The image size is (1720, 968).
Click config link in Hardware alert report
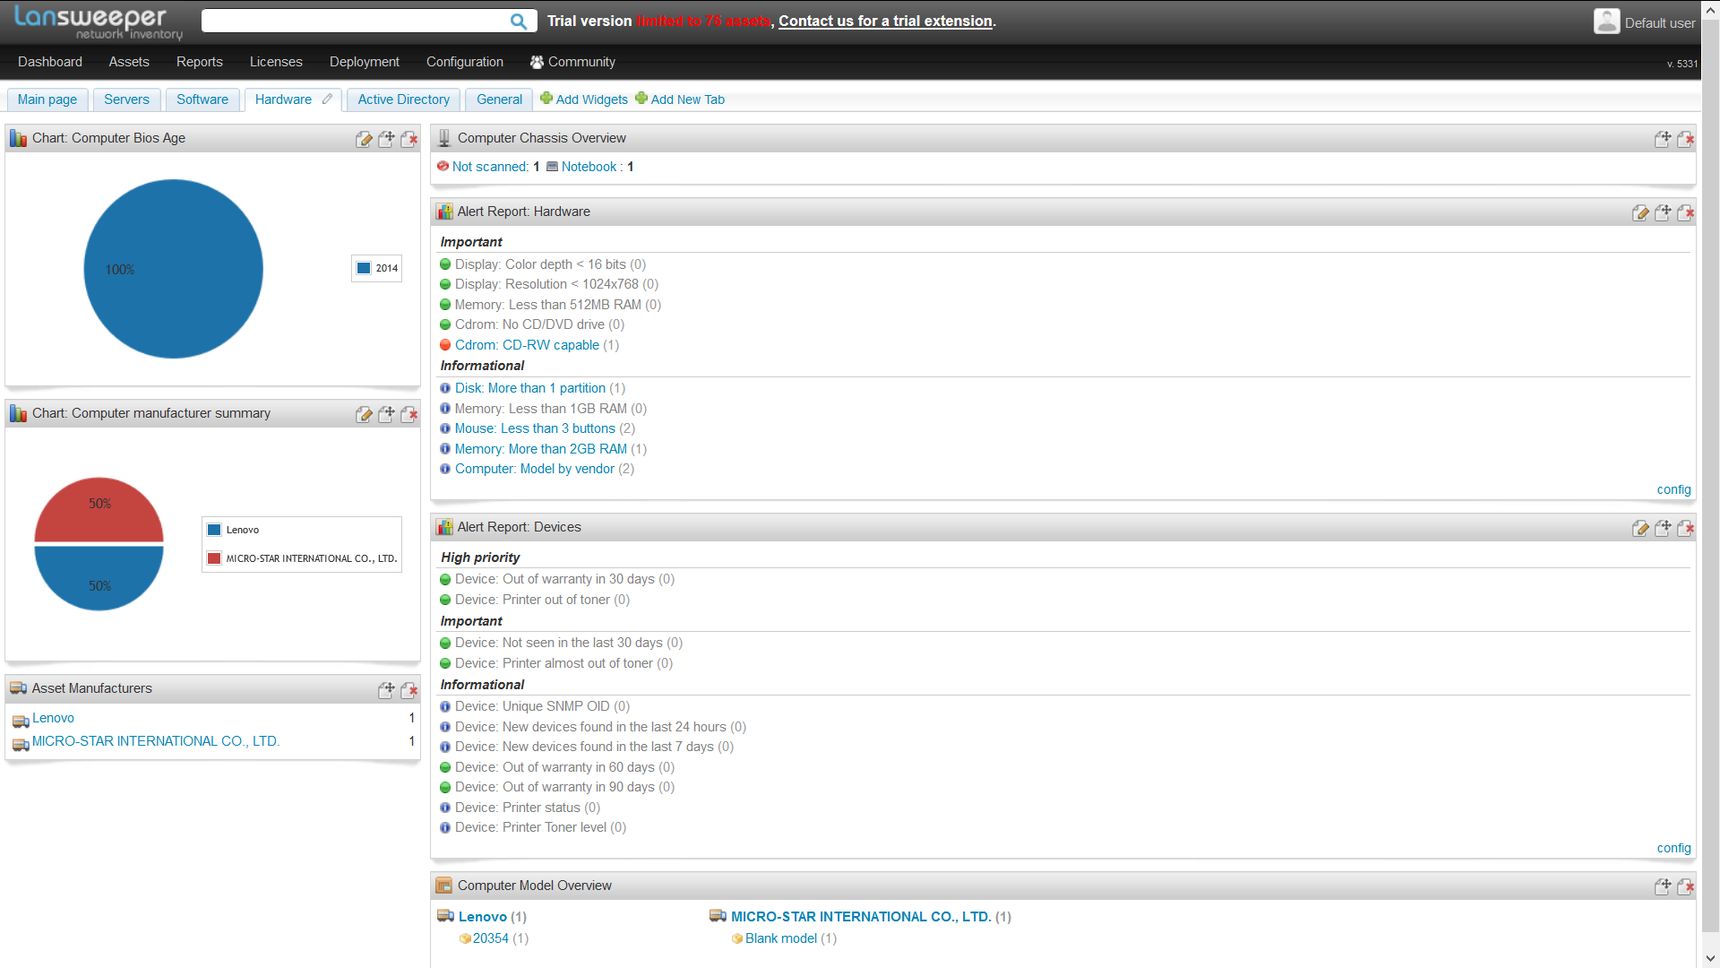pos(1673,490)
